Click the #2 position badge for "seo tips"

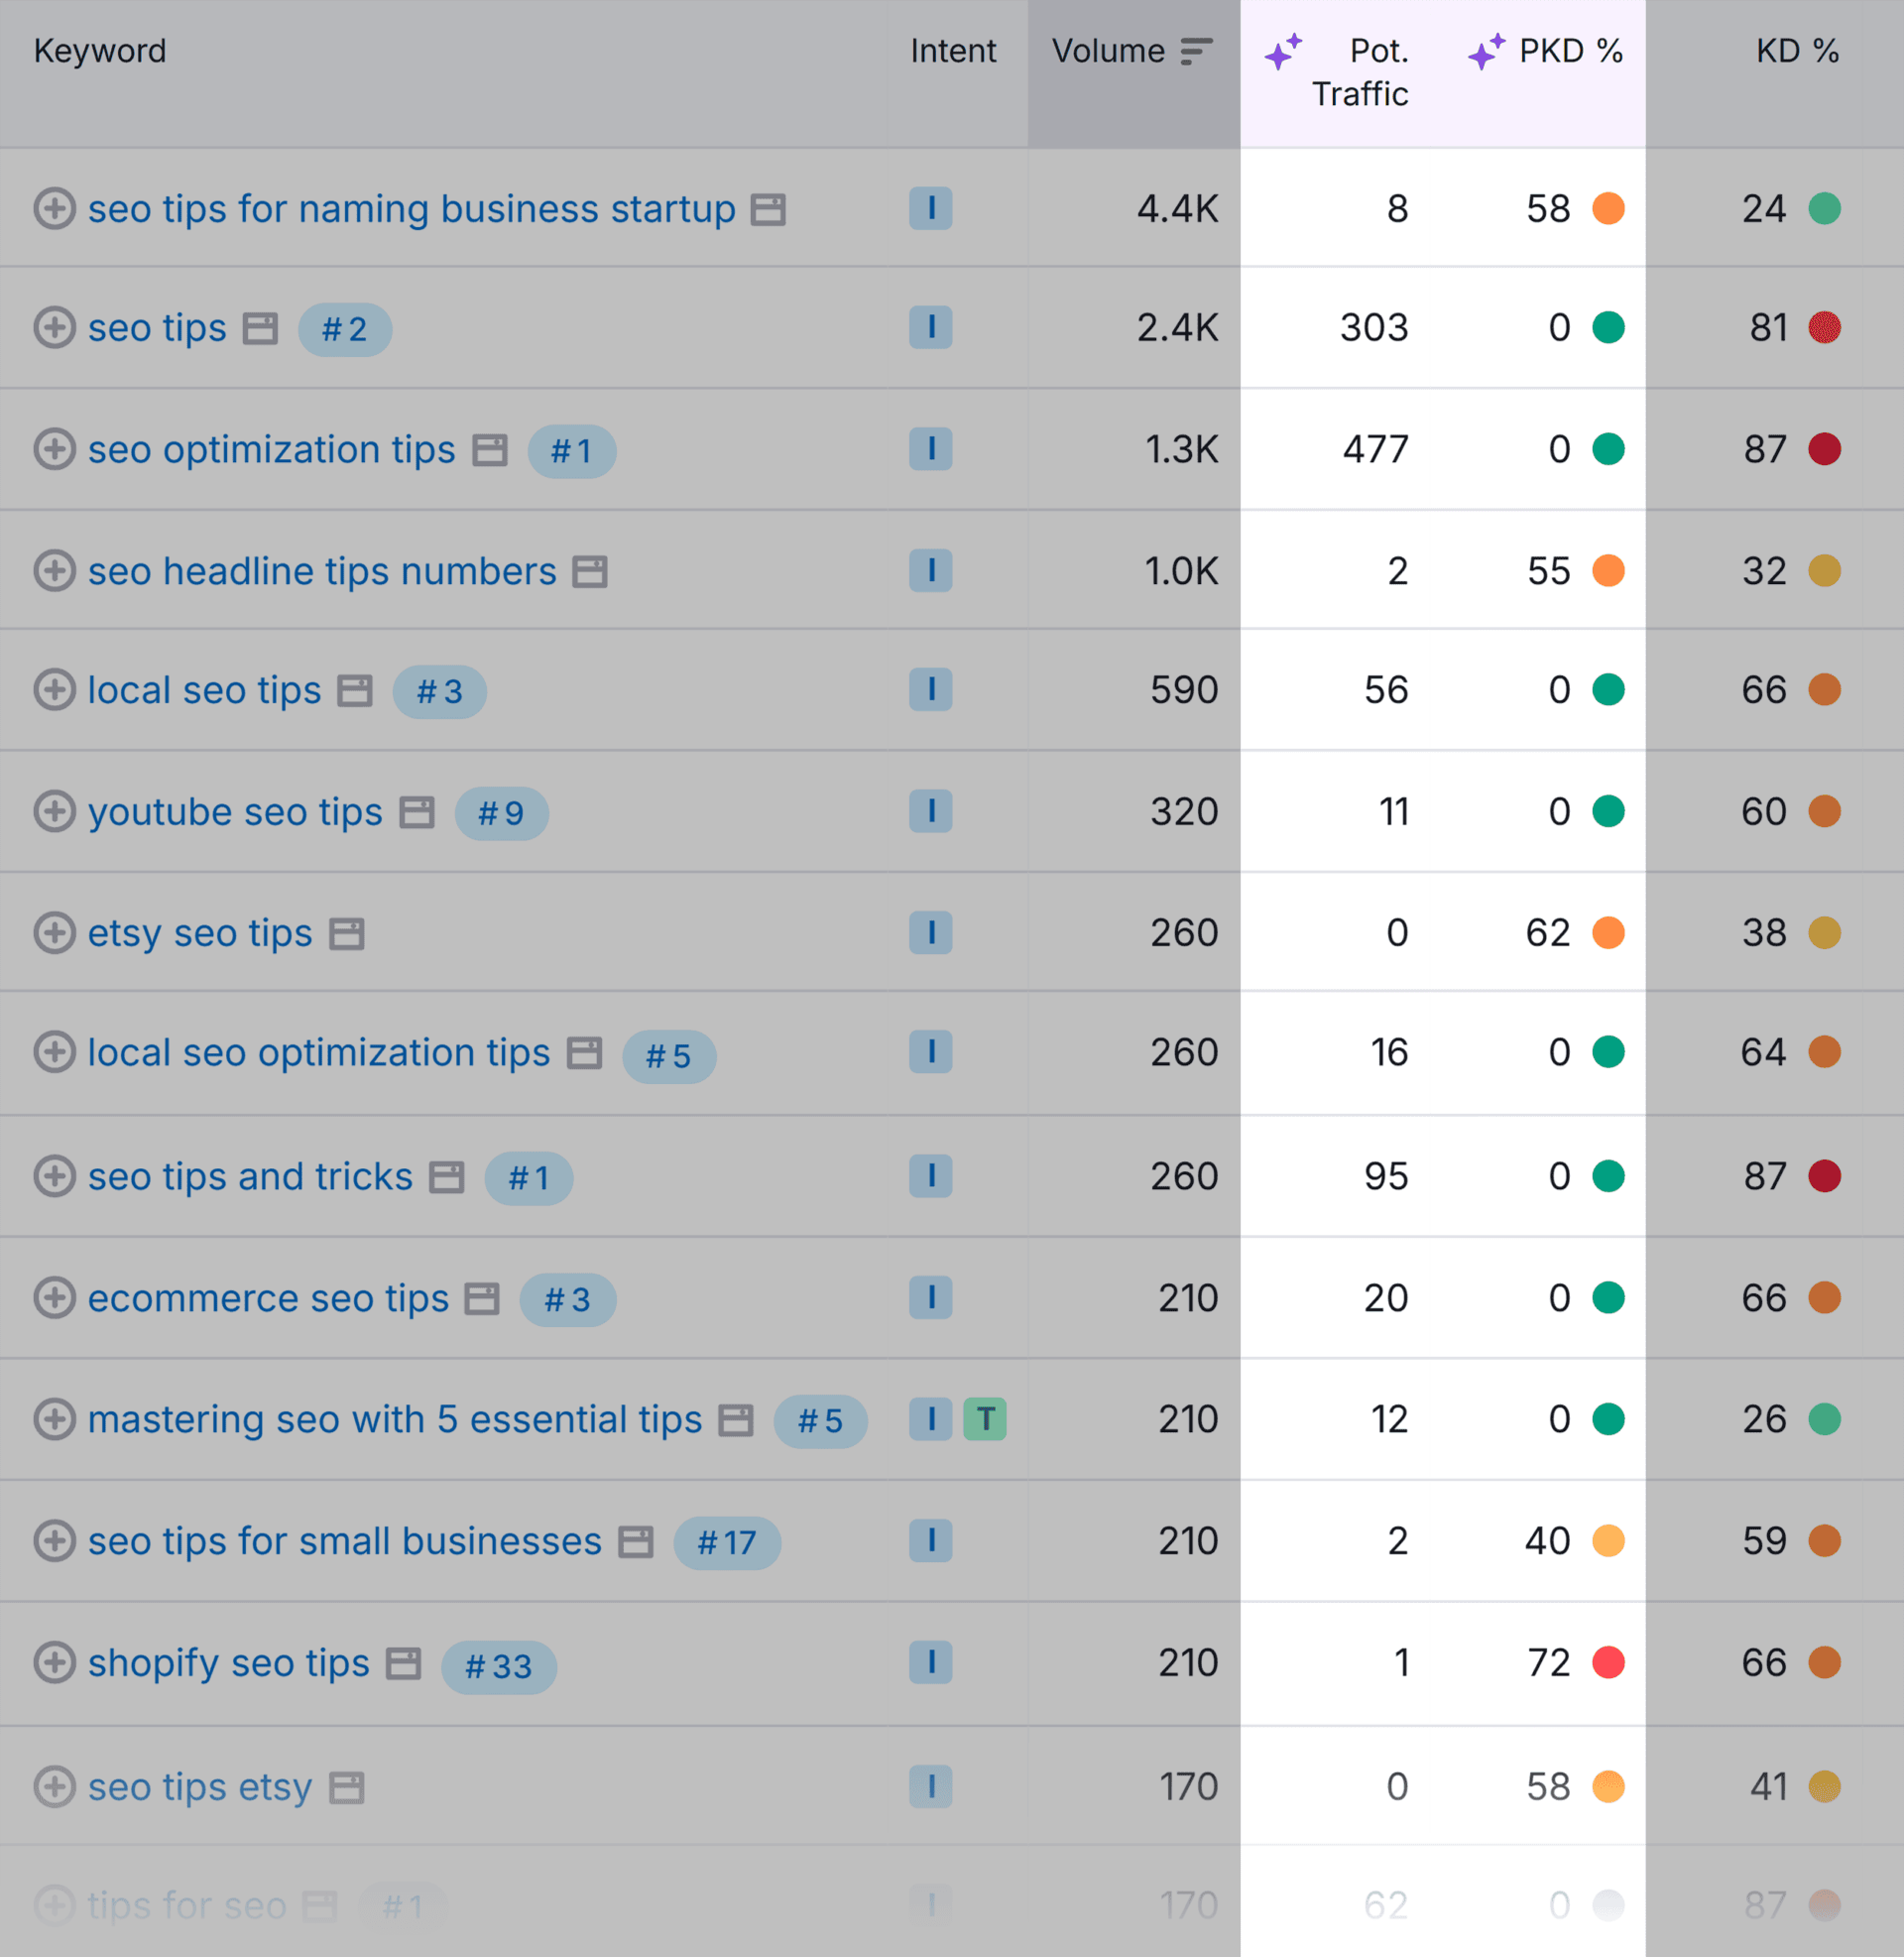[x=345, y=328]
